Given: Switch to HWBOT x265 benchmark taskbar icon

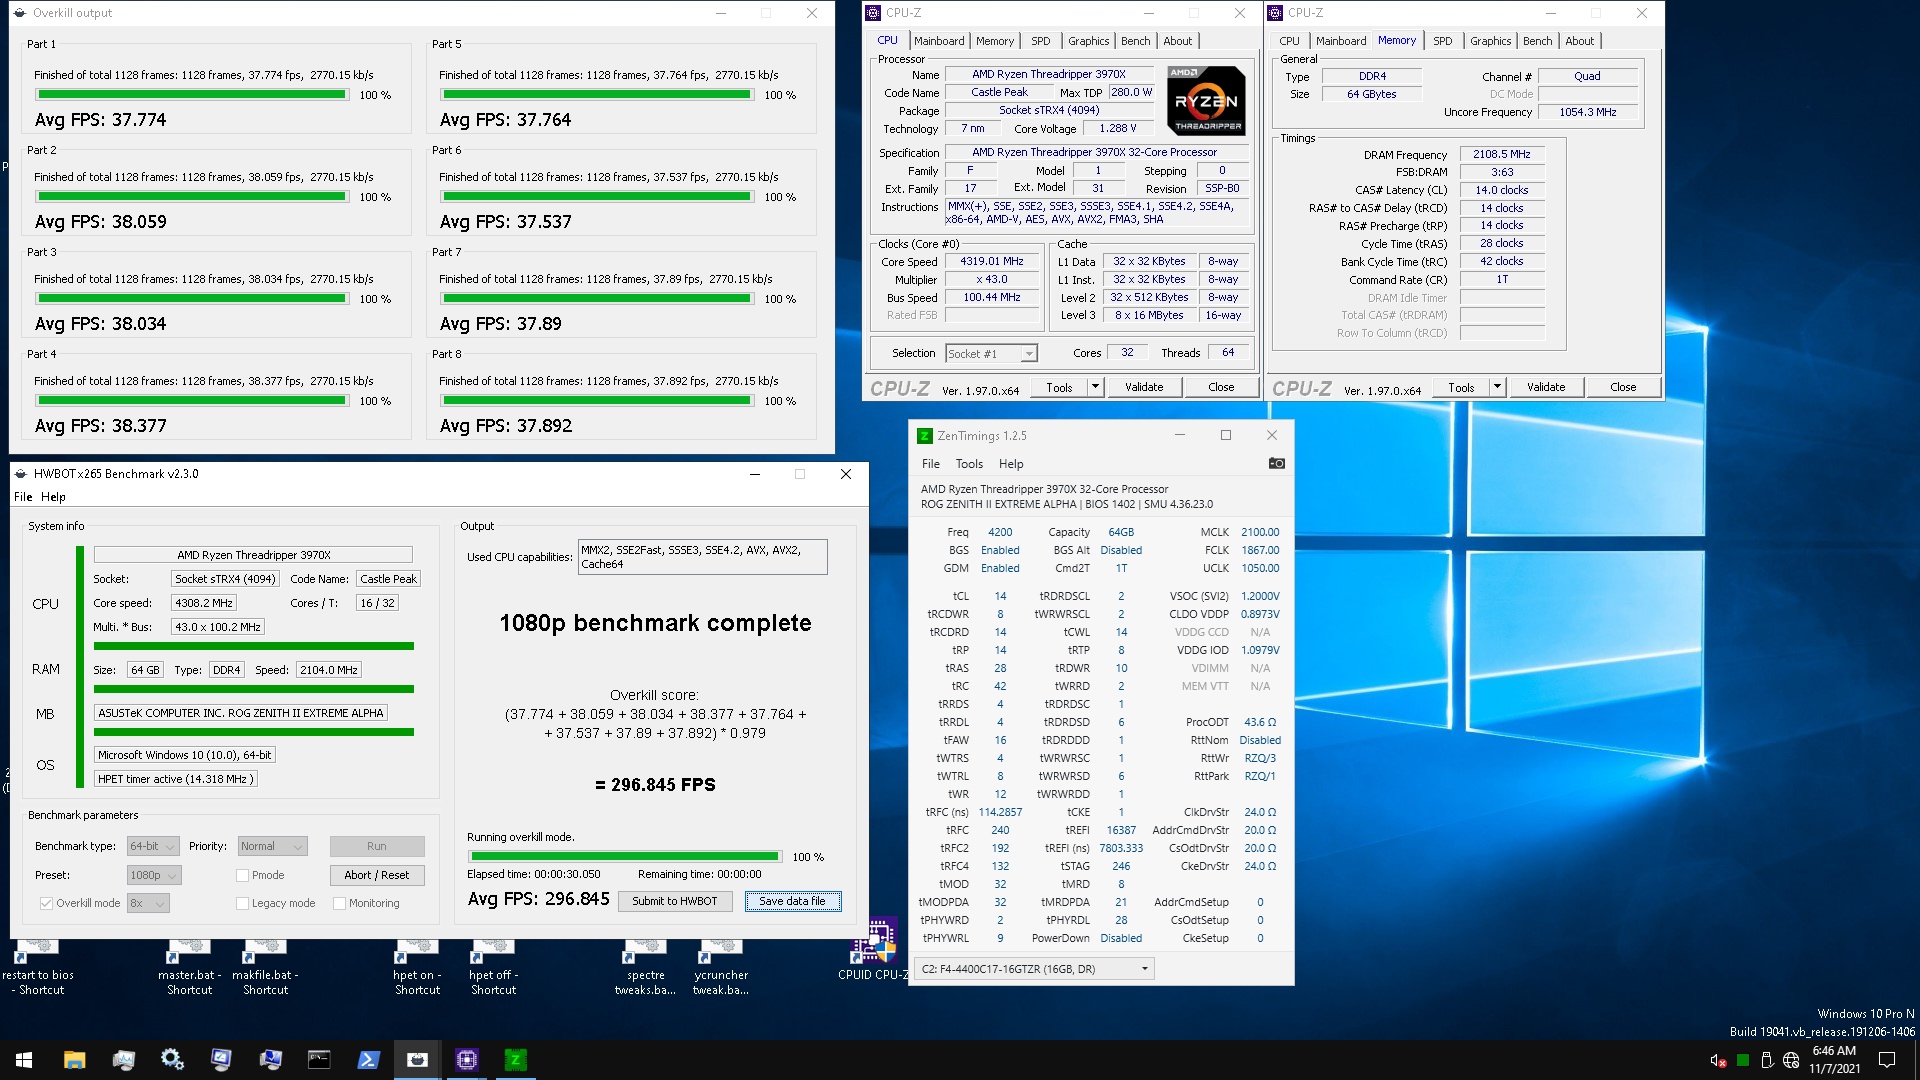Looking at the screenshot, I should click(417, 1060).
